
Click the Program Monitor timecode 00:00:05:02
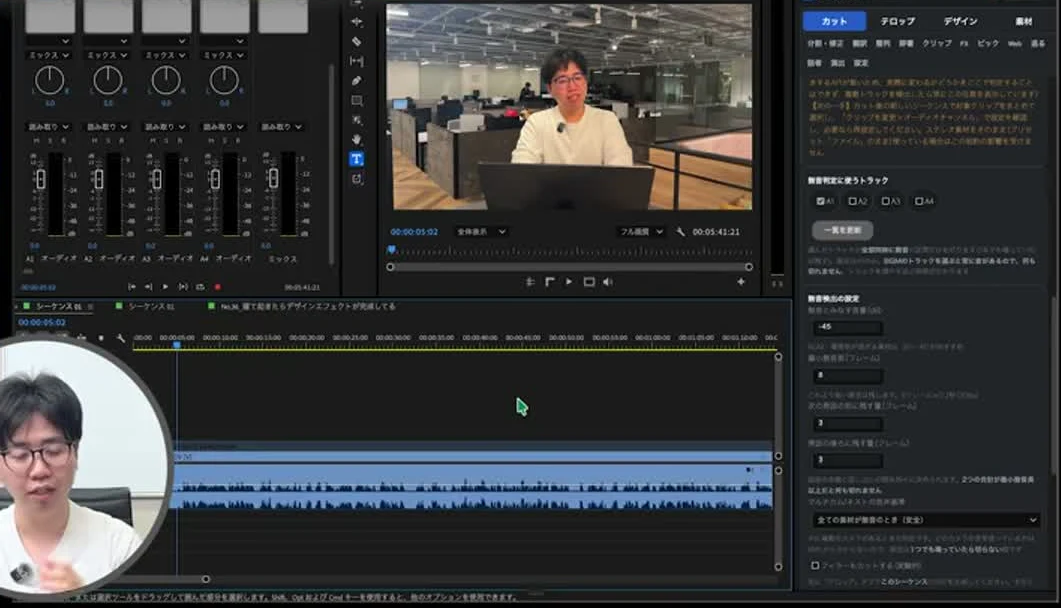click(x=413, y=231)
